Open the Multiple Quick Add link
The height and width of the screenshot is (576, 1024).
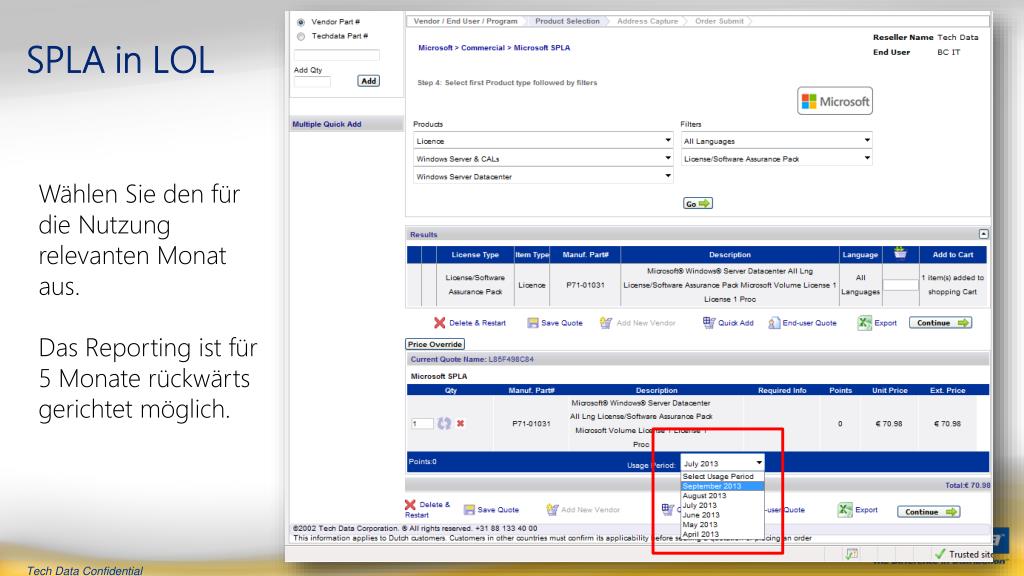pos(327,124)
